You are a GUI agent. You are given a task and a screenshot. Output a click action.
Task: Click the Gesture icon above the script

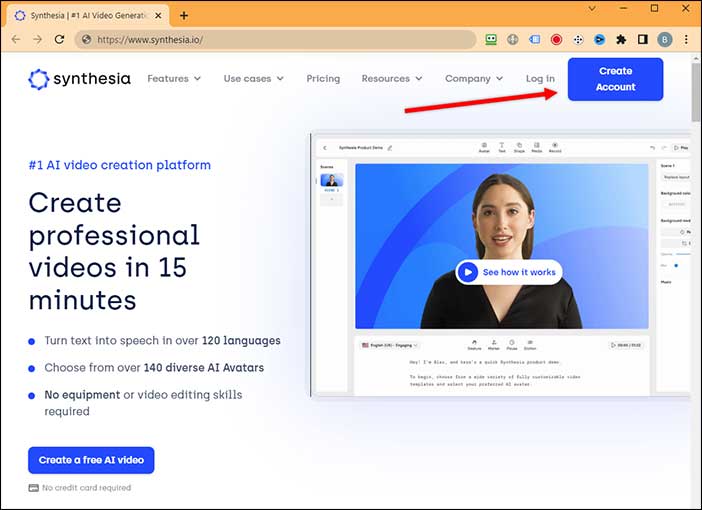pos(474,345)
